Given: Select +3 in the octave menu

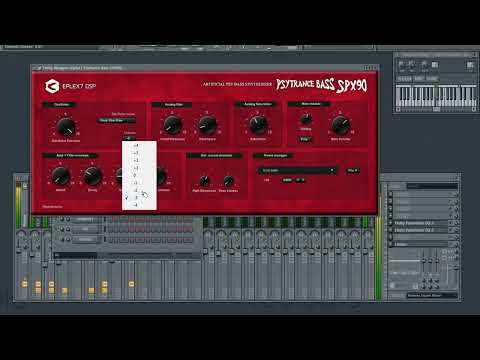Looking at the screenshot, I should point(139,153).
